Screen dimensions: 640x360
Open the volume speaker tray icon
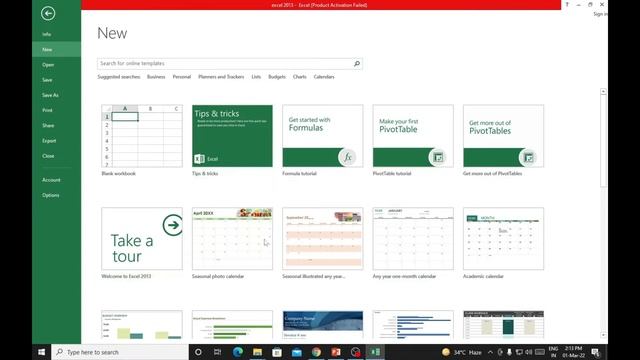click(529, 352)
